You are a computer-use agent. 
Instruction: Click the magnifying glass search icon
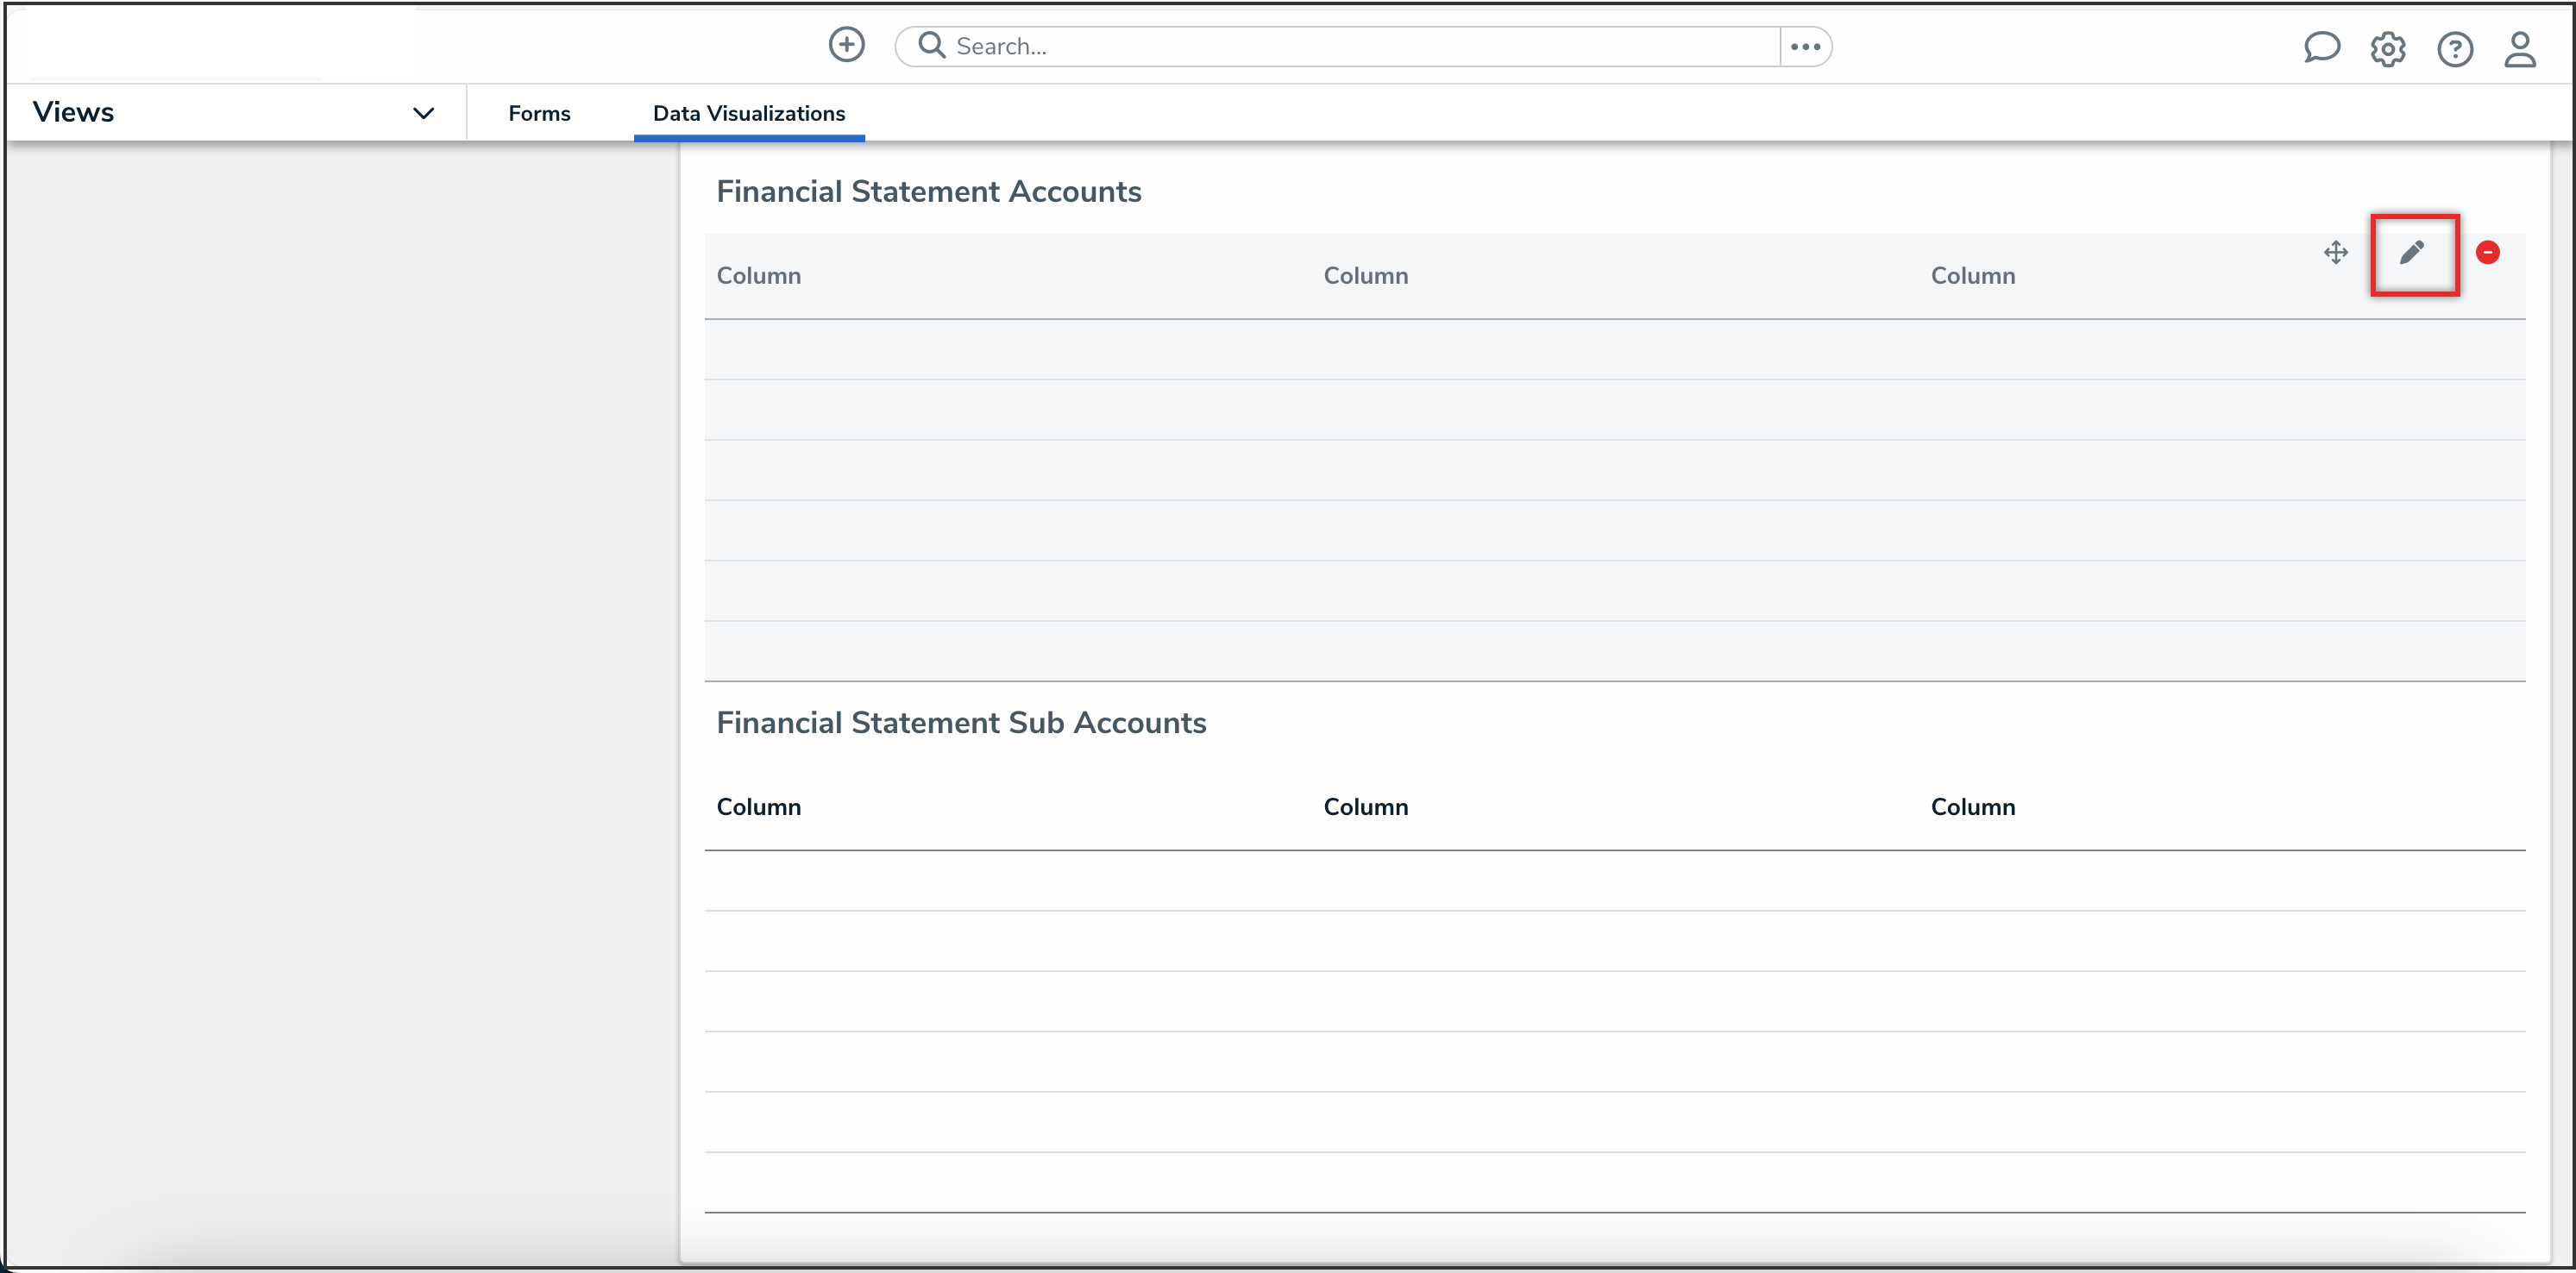[931, 46]
